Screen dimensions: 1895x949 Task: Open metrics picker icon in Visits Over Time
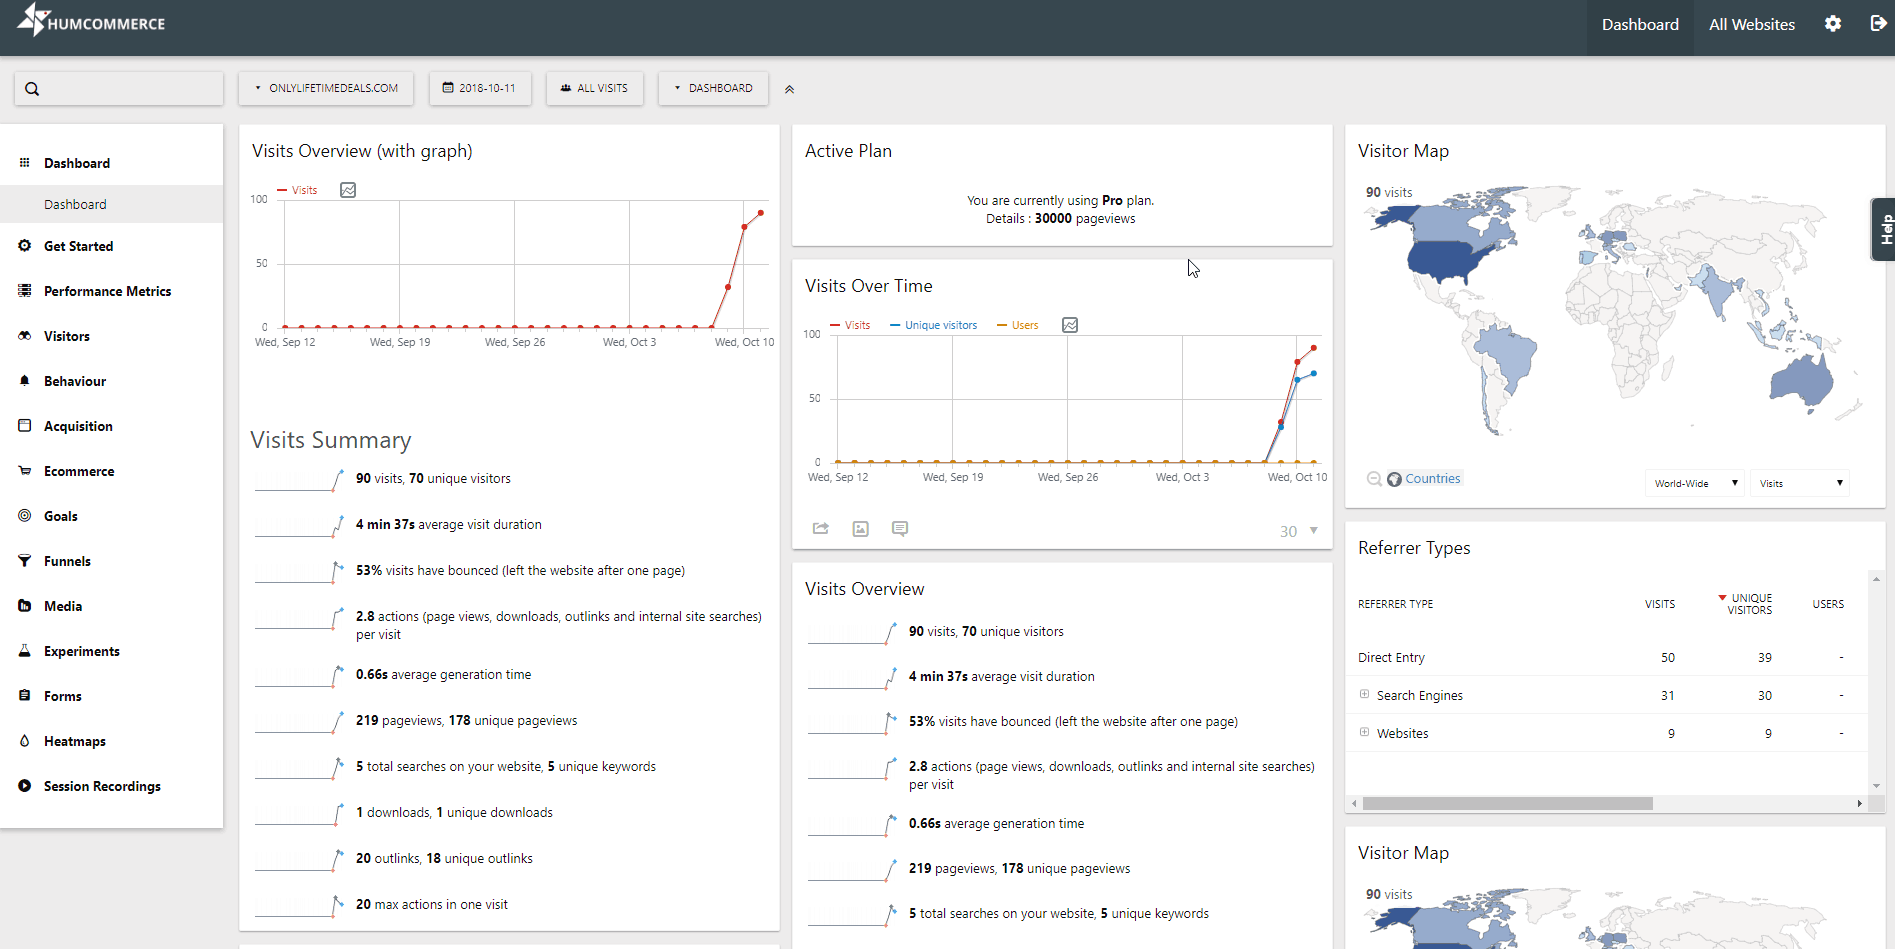click(1070, 325)
